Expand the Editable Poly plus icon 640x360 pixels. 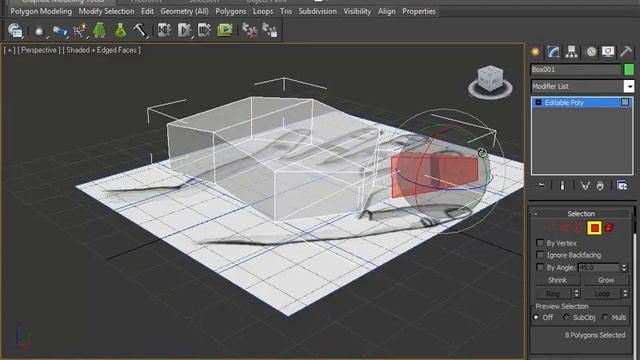pyautogui.click(x=538, y=102)
